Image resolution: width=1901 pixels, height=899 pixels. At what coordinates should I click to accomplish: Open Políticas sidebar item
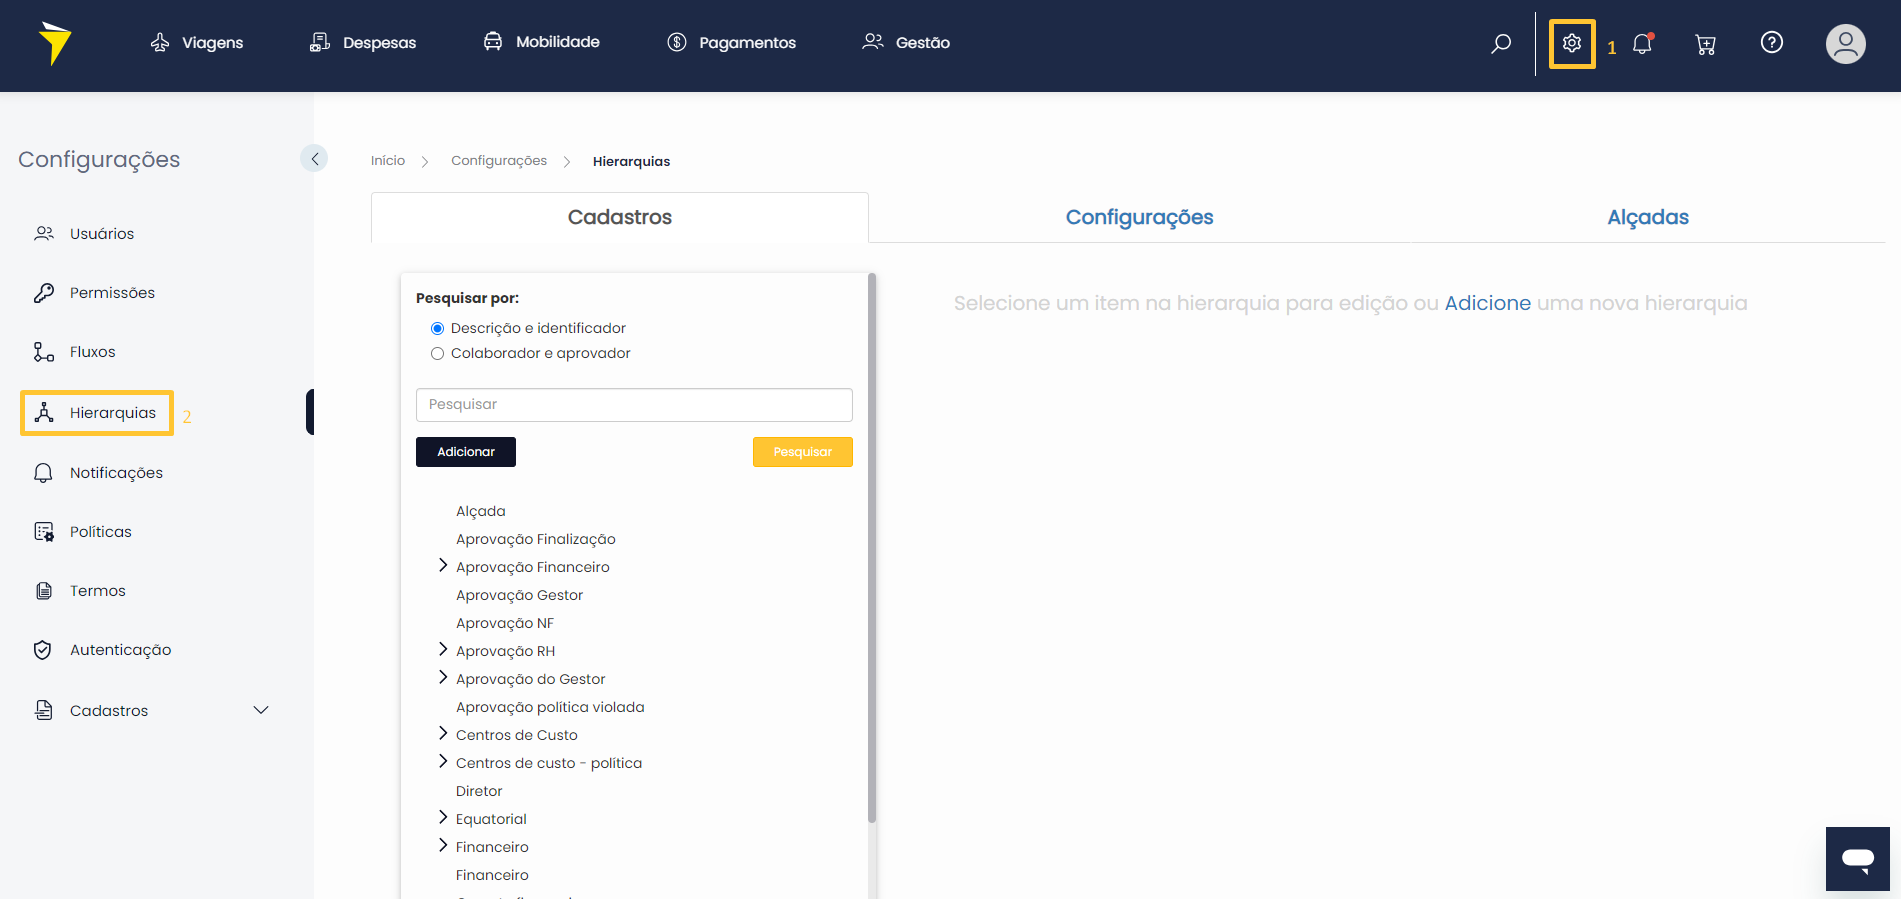coord(101,532)
